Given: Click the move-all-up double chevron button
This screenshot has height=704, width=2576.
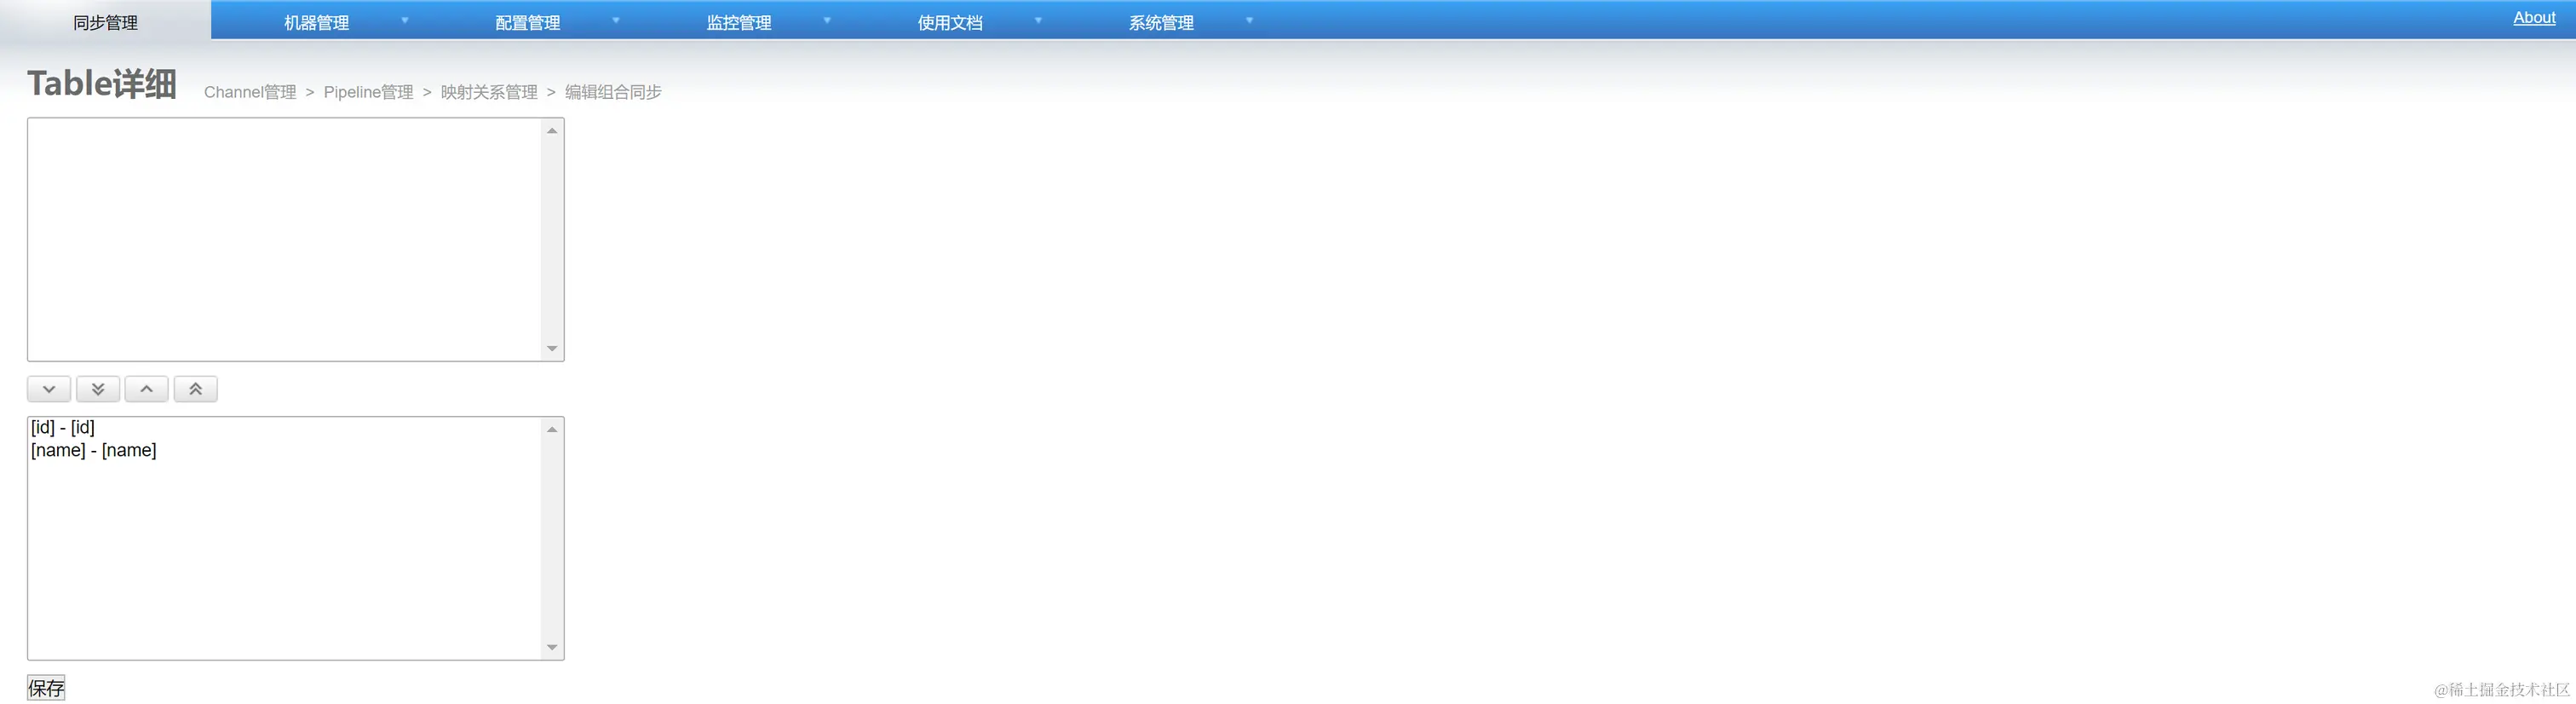Looking at the screenshot, I should [196, 389].
